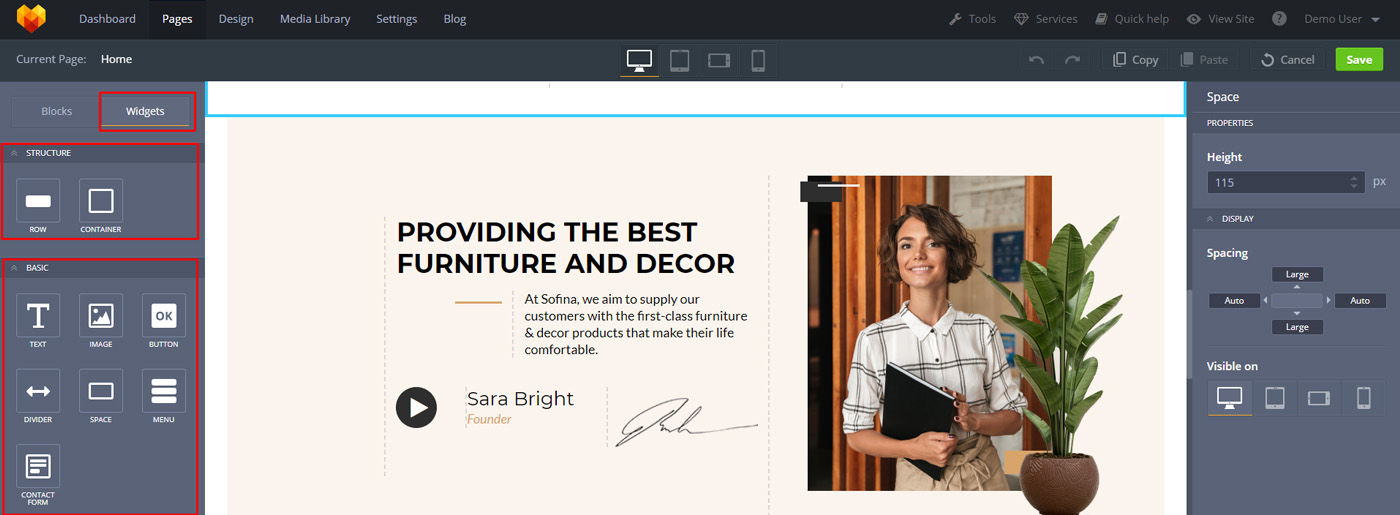Open the Media Library menu
The height and width of the screenshot is (515, 1400).
(315, 19)
